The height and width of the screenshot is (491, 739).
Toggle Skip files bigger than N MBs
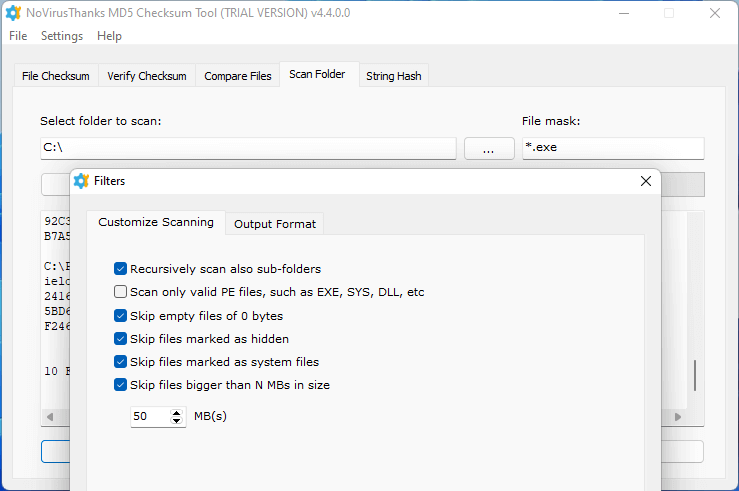[120, 385]
